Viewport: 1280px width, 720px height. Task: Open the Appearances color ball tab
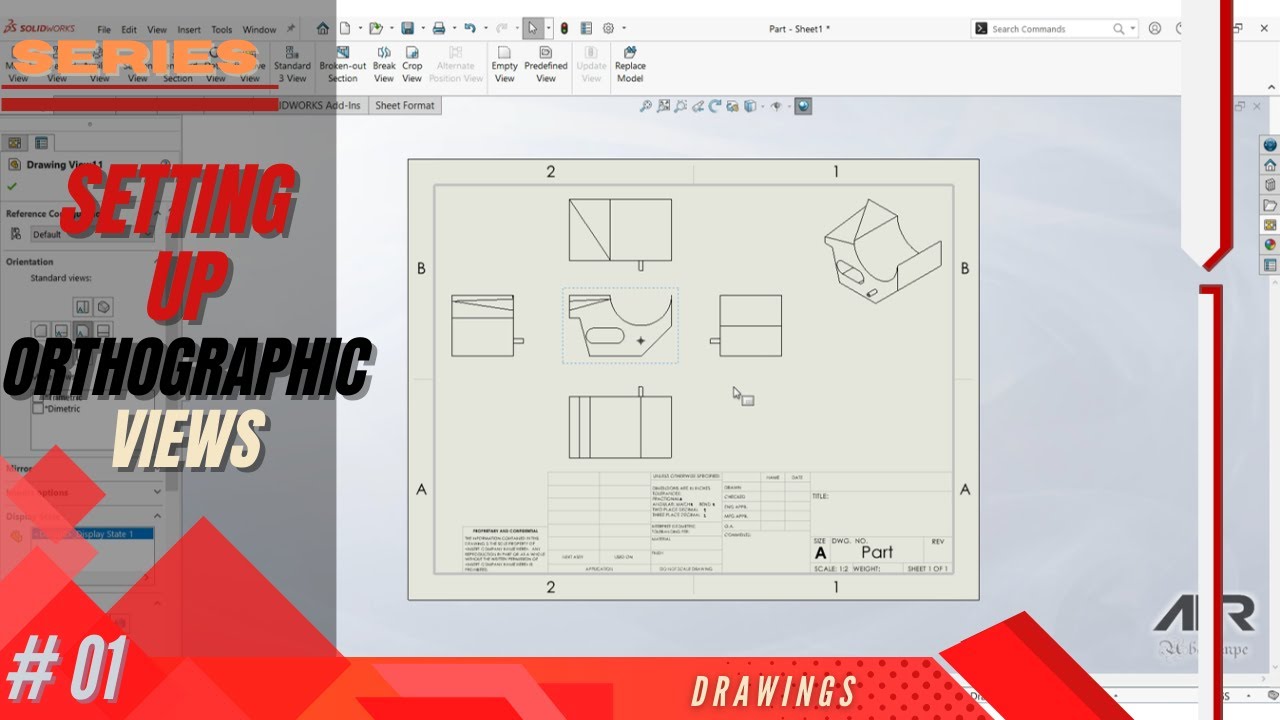click(x=1270, y=245)
